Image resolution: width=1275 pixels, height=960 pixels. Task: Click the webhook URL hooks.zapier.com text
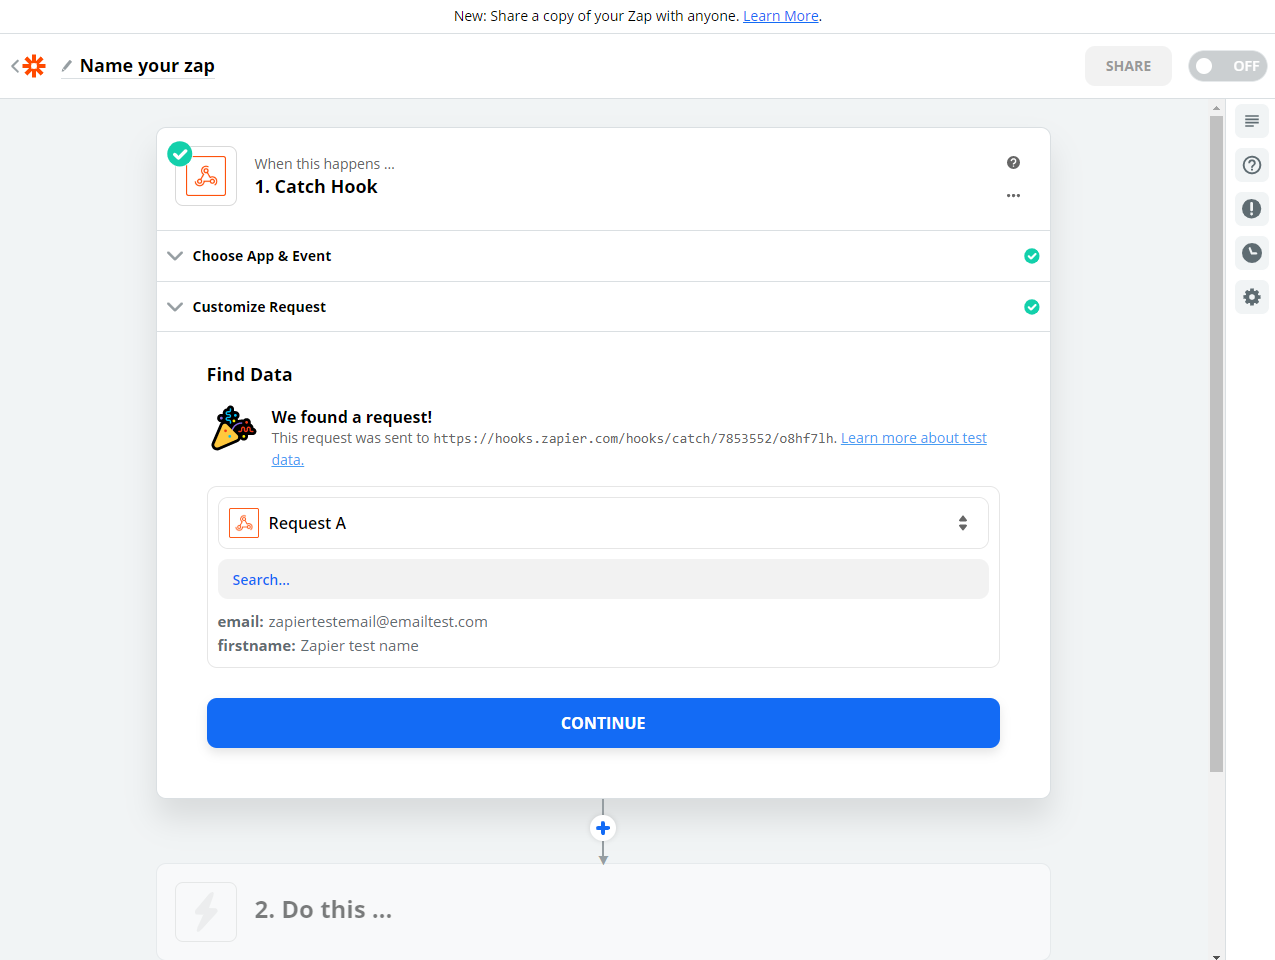pyautogui.click(x=635, y=439)
